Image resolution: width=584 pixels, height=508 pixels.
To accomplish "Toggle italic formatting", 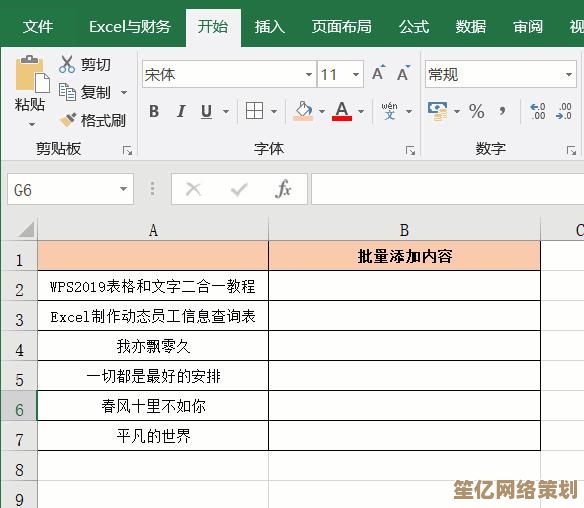I will [181, 111].
